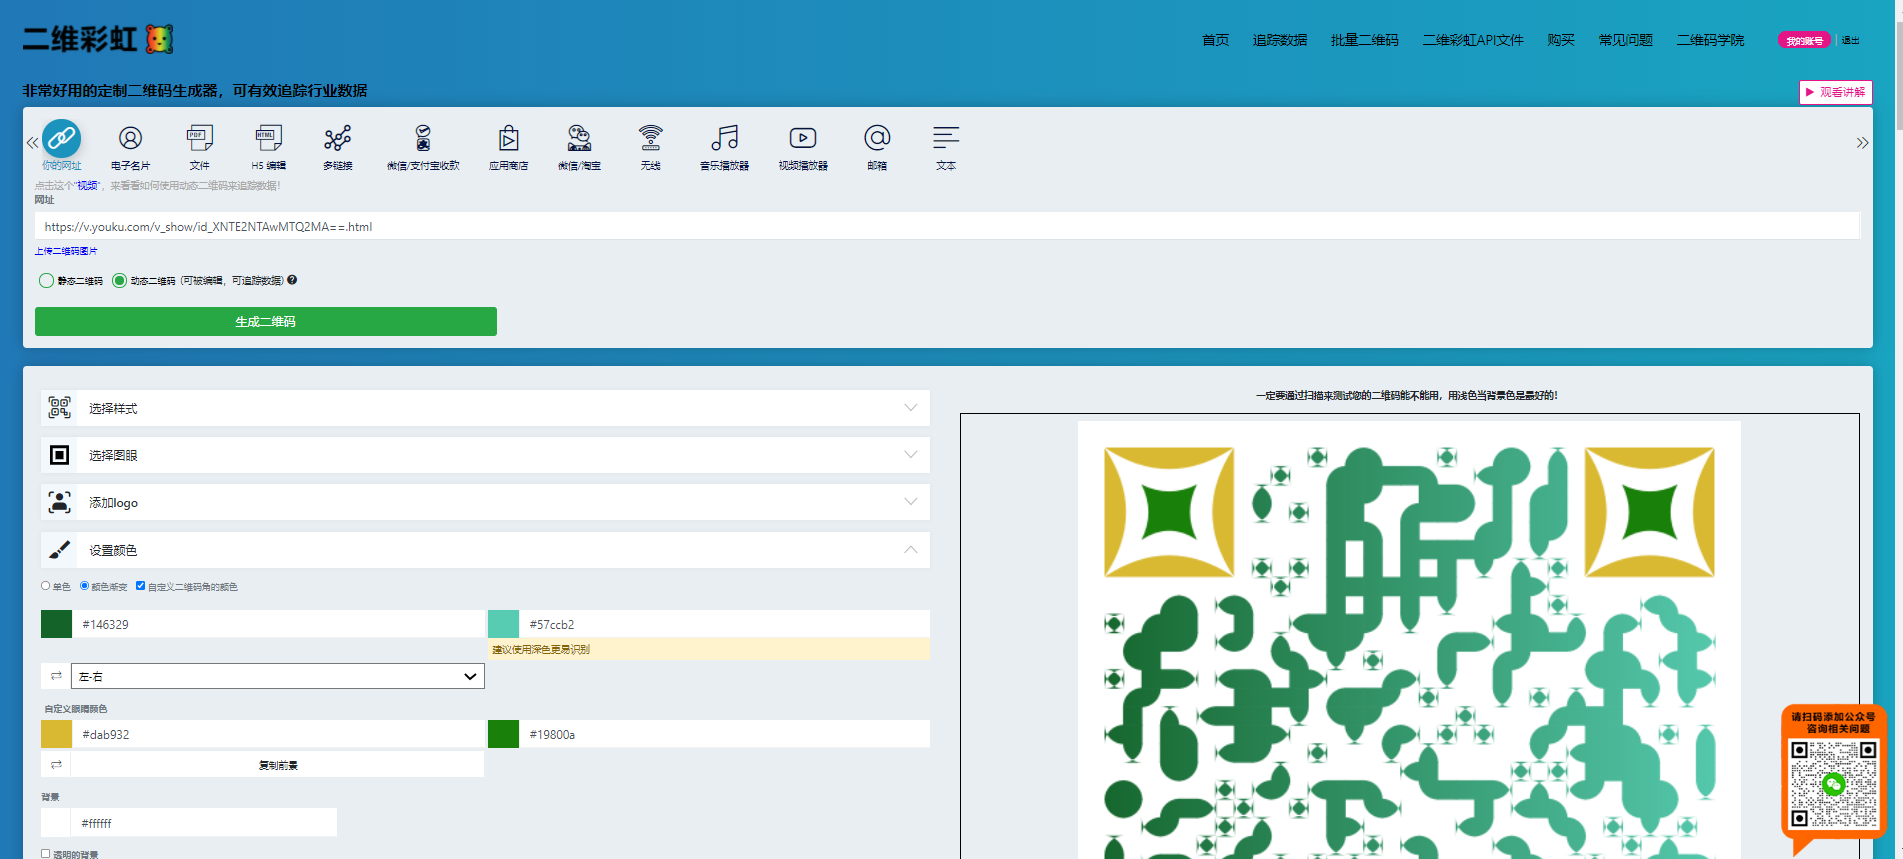The image size is (1903, 859).
Task: Click the QR pattern icon of 选择样式
Action: tap(60, 407)
